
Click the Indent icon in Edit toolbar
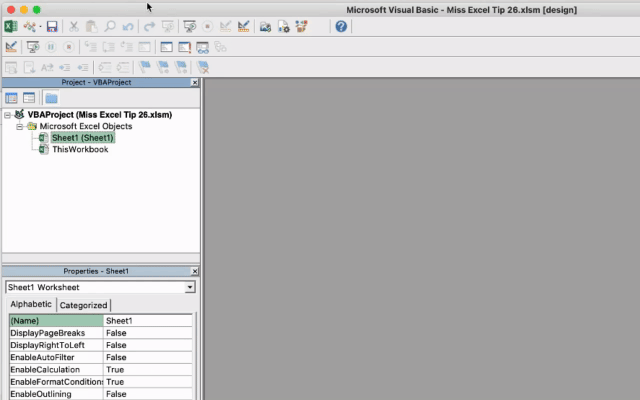tap(65, 67)
